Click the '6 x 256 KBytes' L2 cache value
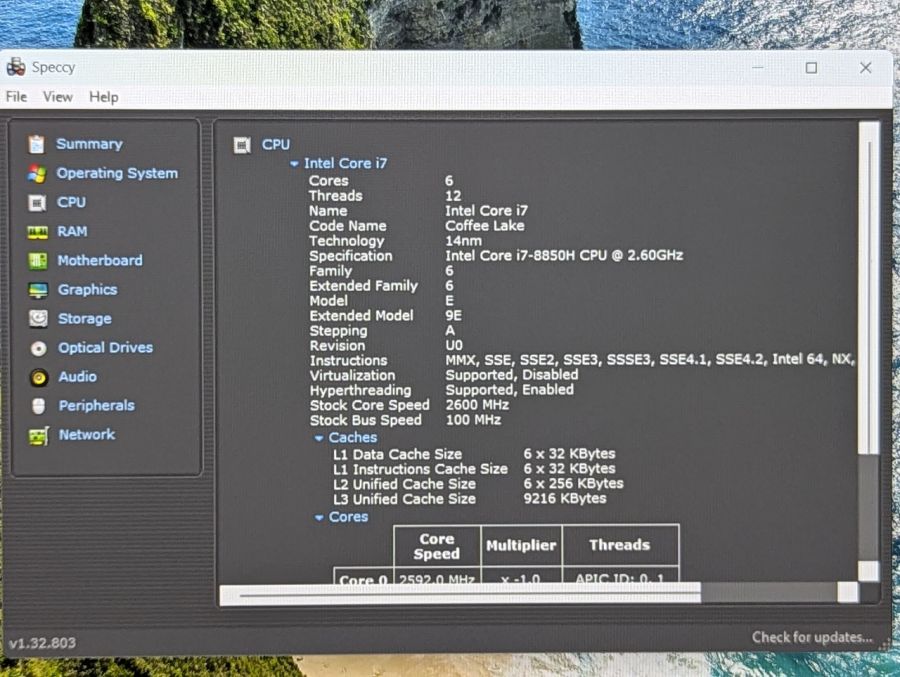This screenshot has height=677, width=900. tap(573, 483)
